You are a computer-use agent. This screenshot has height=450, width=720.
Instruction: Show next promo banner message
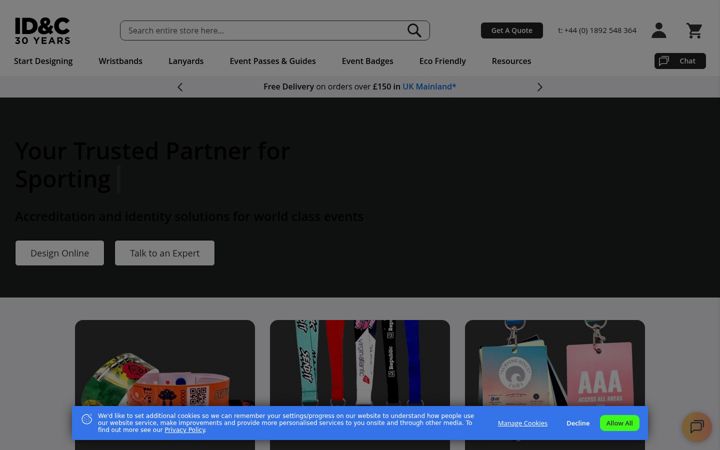point(540,87)
